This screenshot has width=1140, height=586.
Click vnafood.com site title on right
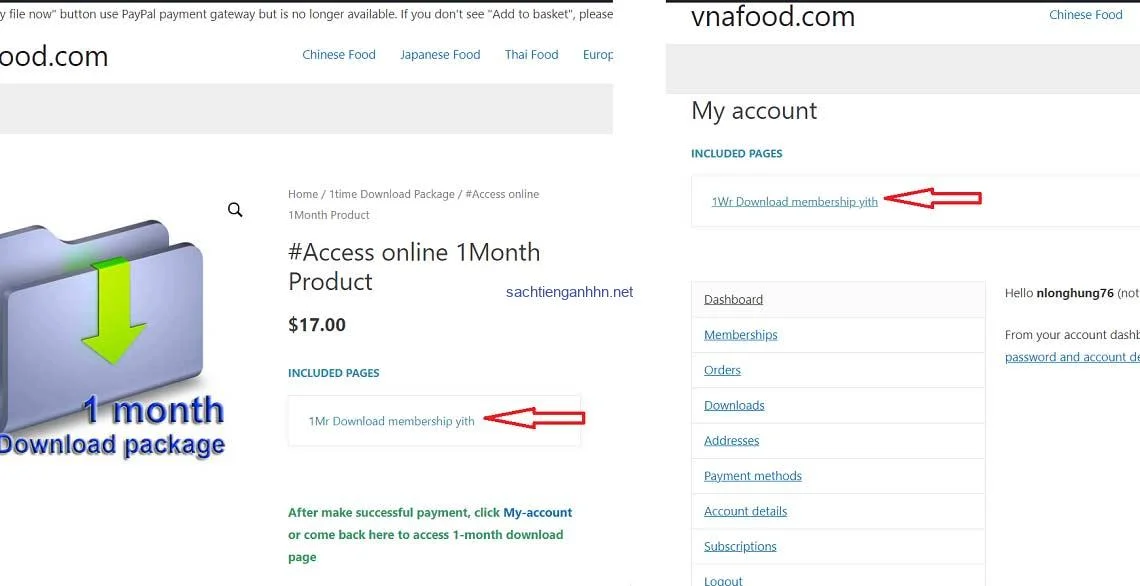772,16
